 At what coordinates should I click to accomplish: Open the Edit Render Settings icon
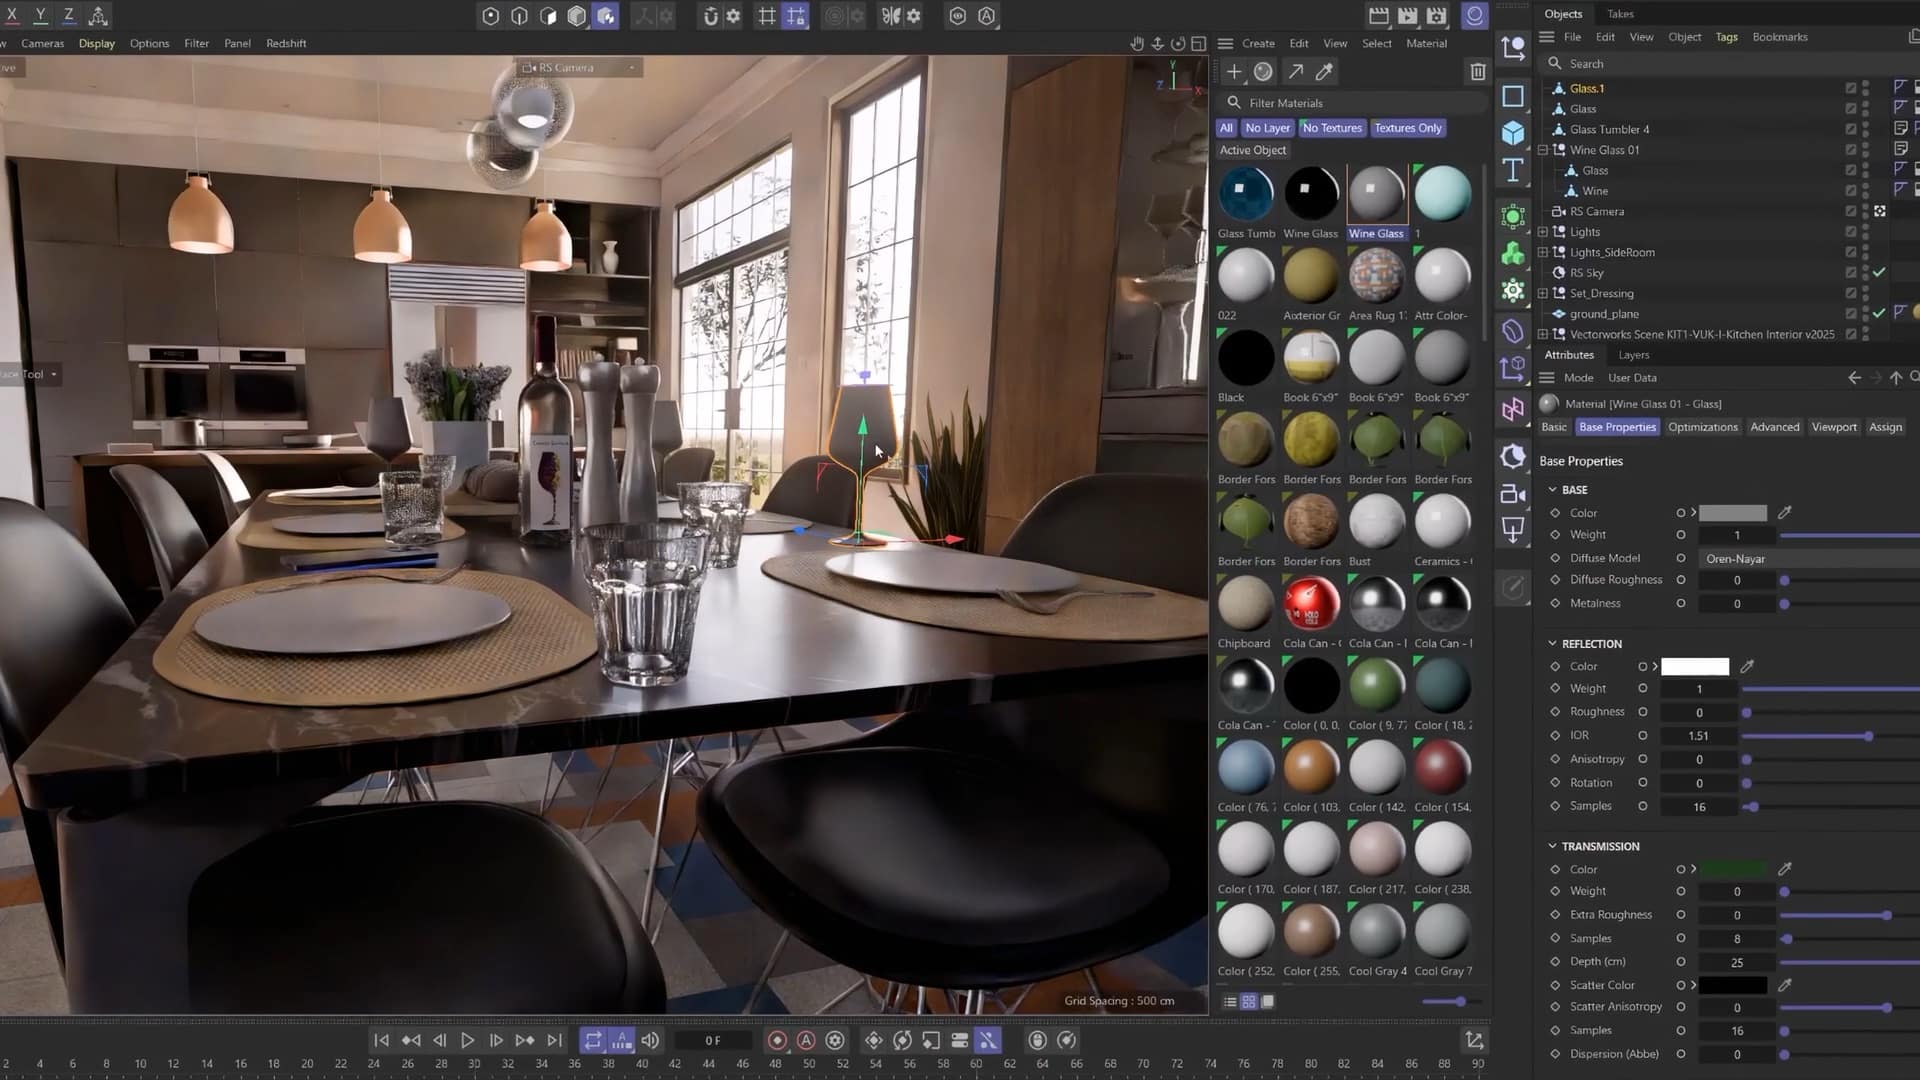1436,15
